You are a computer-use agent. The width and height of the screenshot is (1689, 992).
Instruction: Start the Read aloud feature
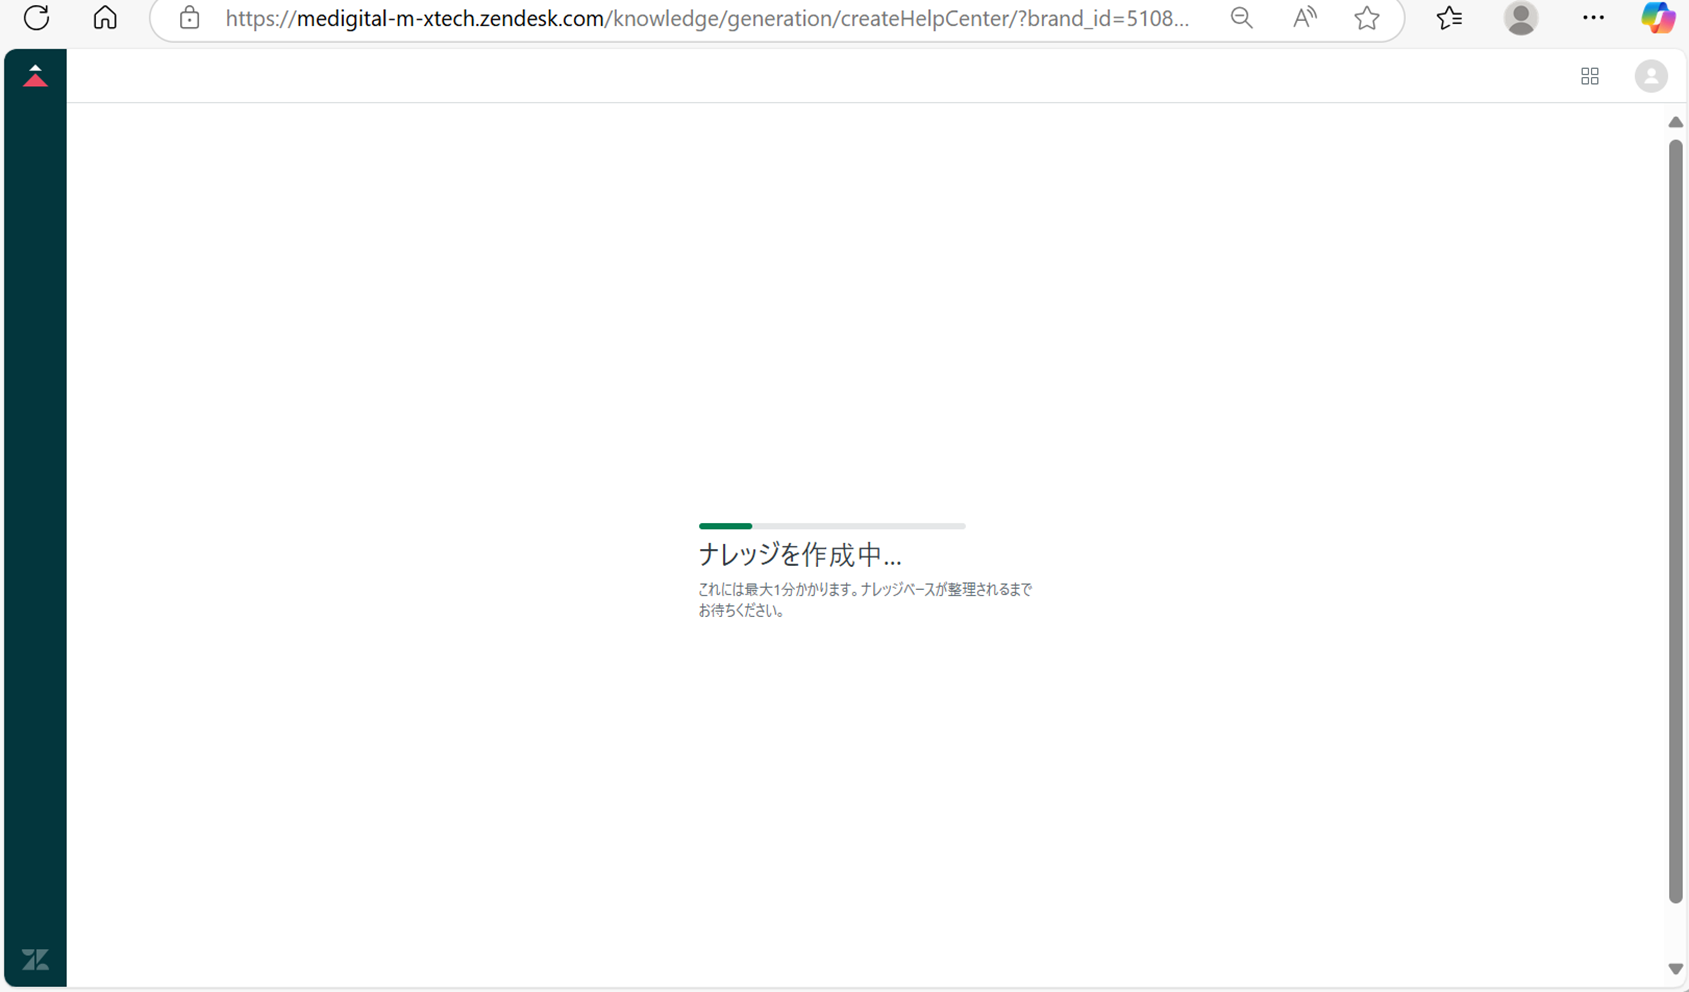point(1304,18)
